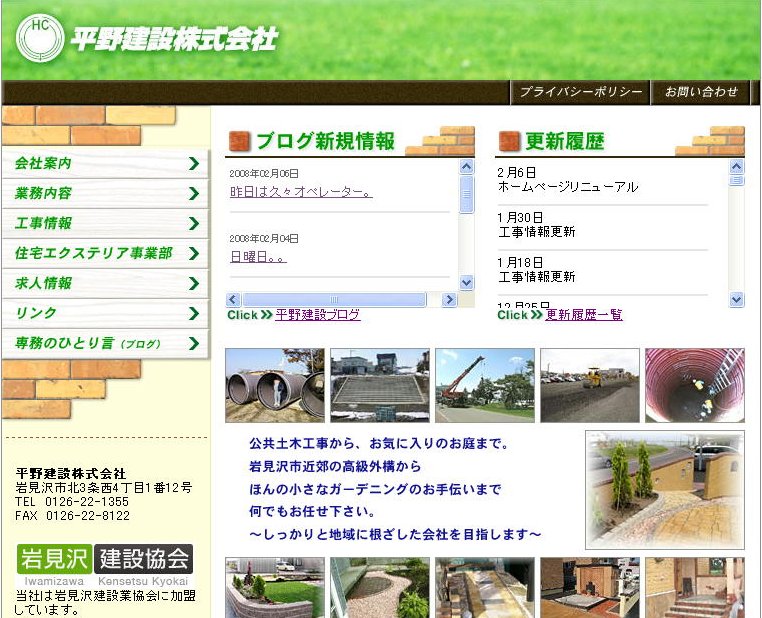Image resolution: width=762 pixels, height=618 pixels.
Task: Follow the 更新履歴一覧 link
Action: (584, 314)
